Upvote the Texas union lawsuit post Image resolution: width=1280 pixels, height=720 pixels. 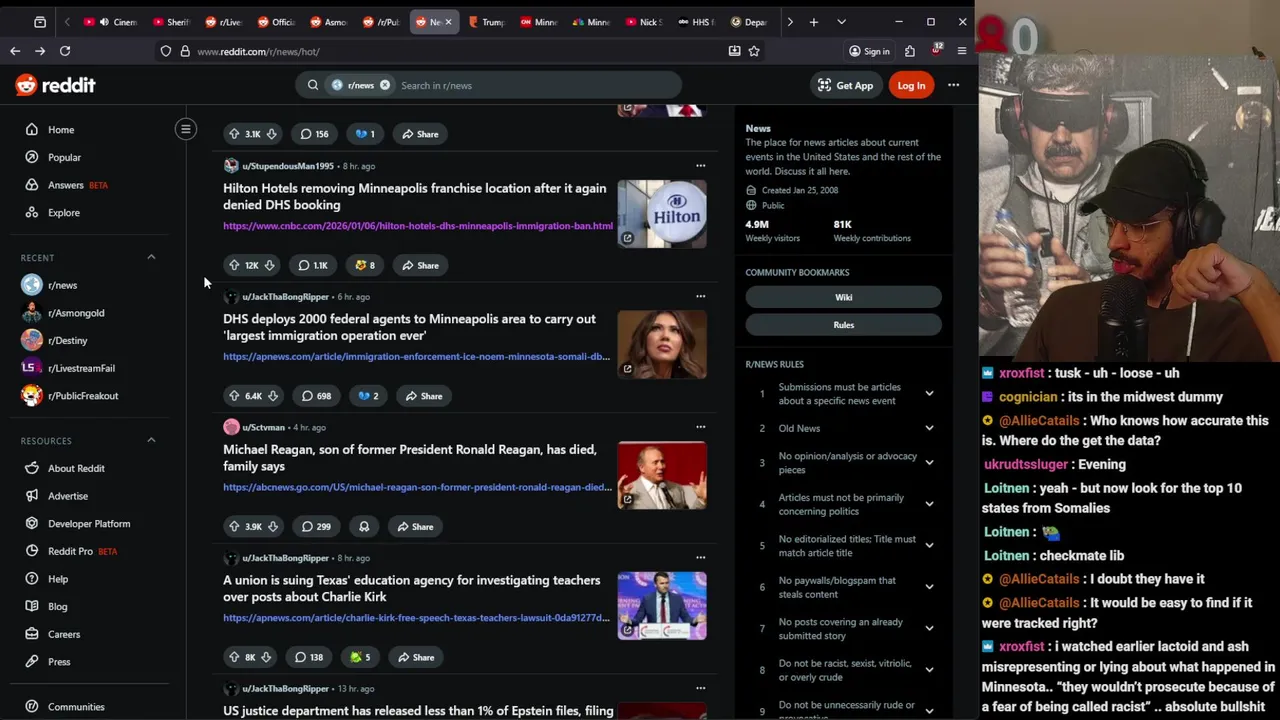coord(234,657)
